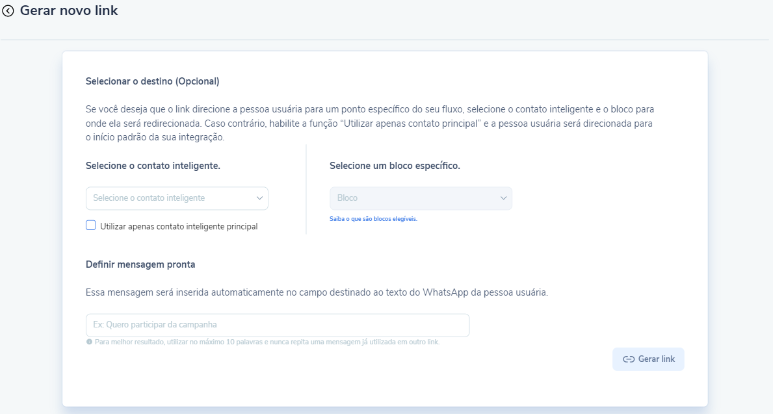Click the Selecione um bloco específico label
The width and height of the screenshot is (773, 416).
tap(395, 165)
